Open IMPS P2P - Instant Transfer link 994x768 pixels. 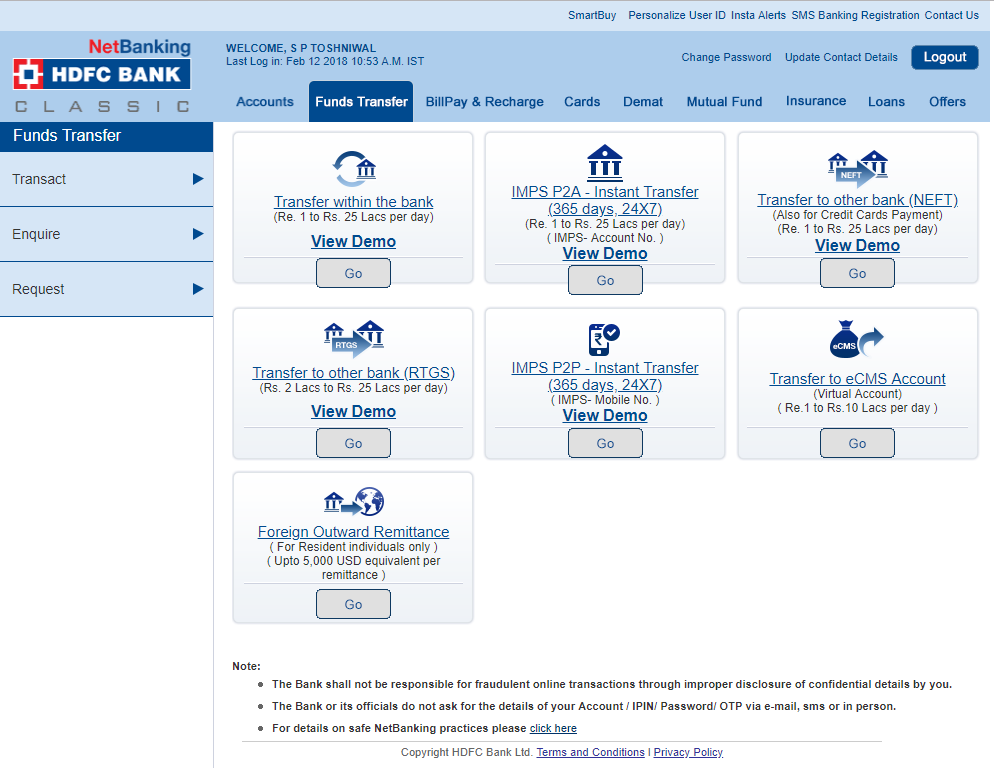pos(605,376)
